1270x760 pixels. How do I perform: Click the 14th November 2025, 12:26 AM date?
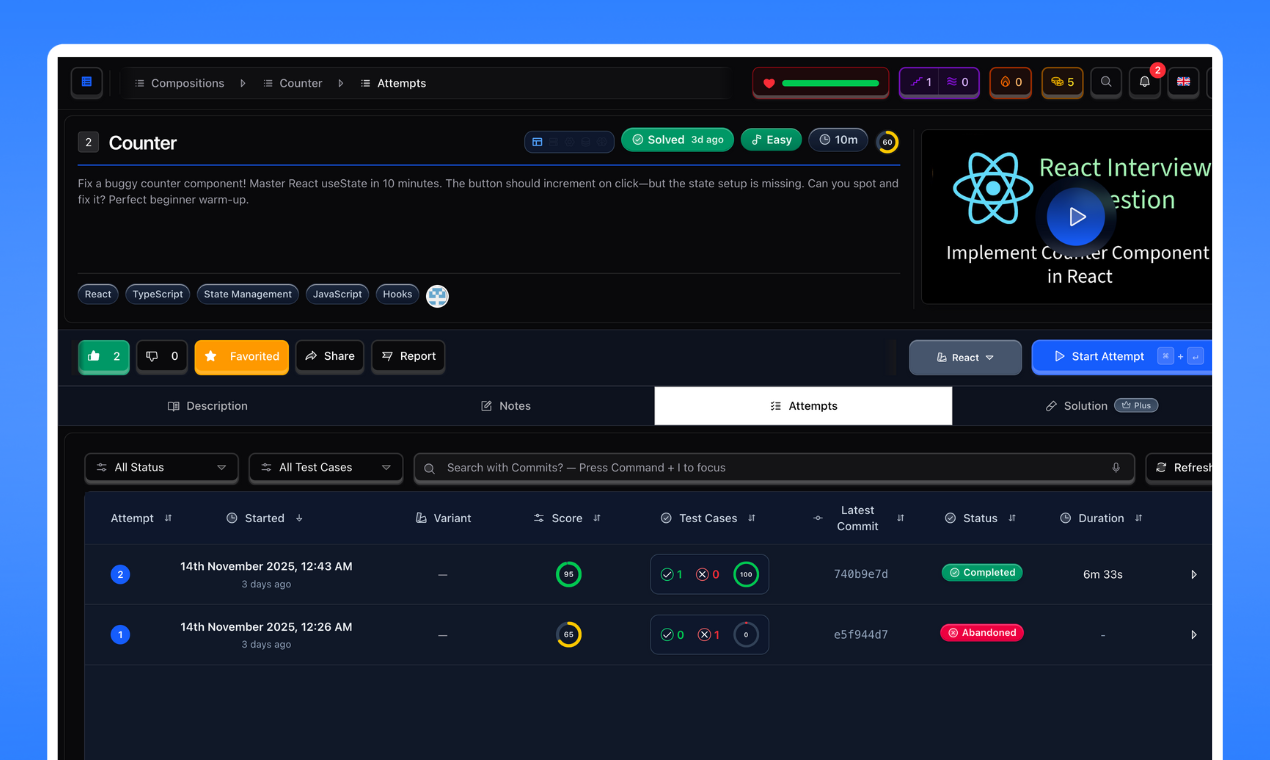click(266, 627)
